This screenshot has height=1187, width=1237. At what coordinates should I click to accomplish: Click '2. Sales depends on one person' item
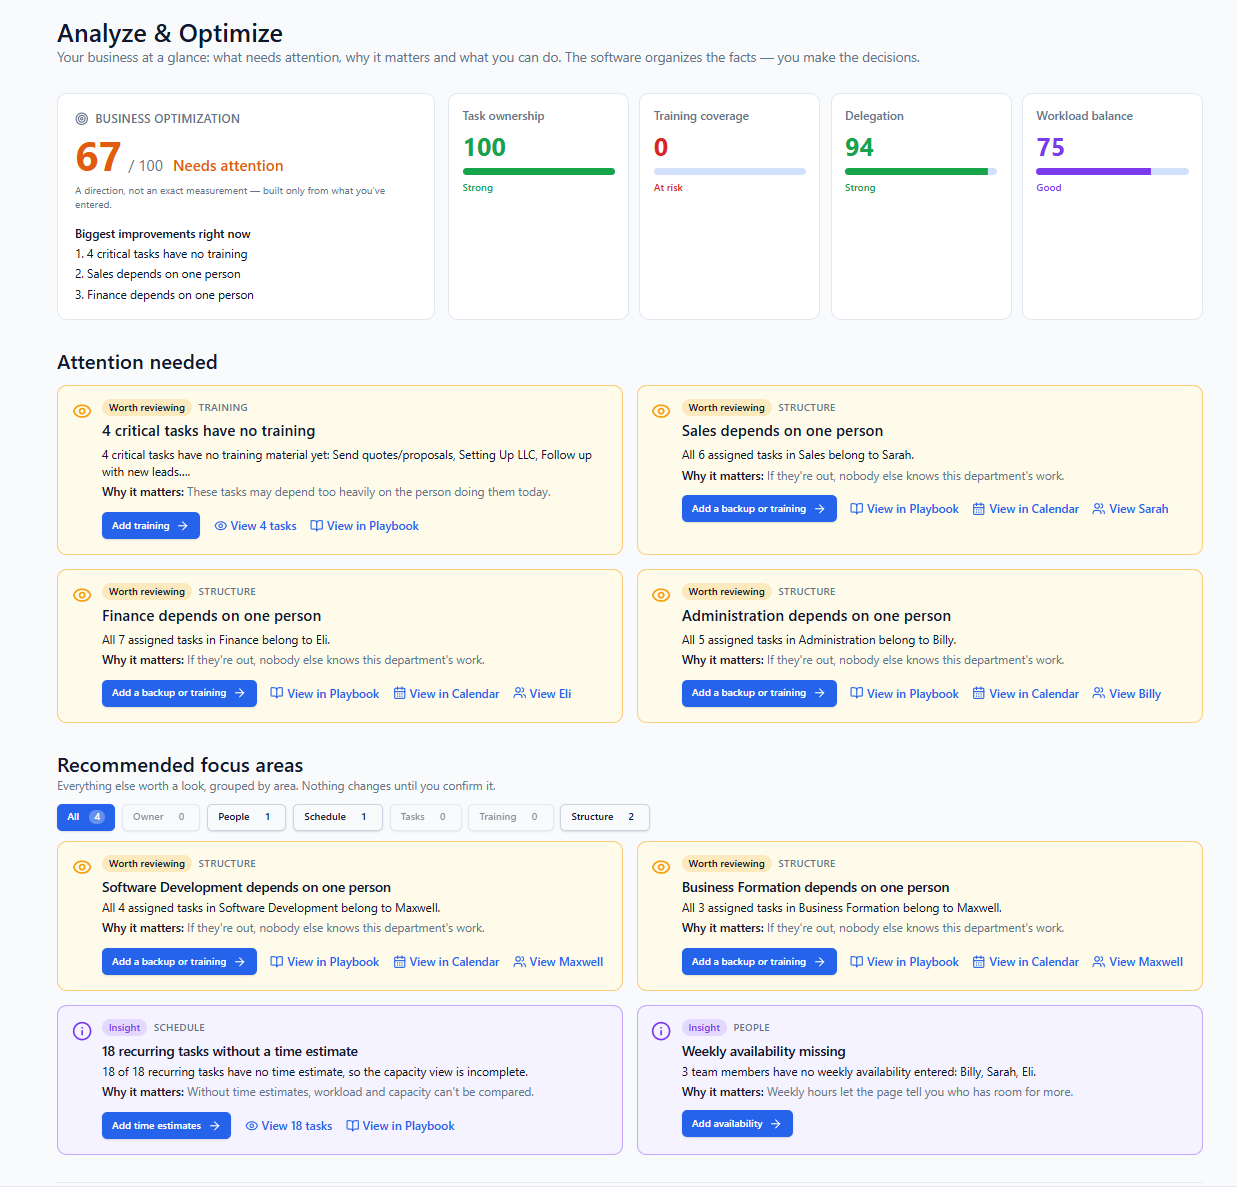pyautogui.click(x=158, y=274)
